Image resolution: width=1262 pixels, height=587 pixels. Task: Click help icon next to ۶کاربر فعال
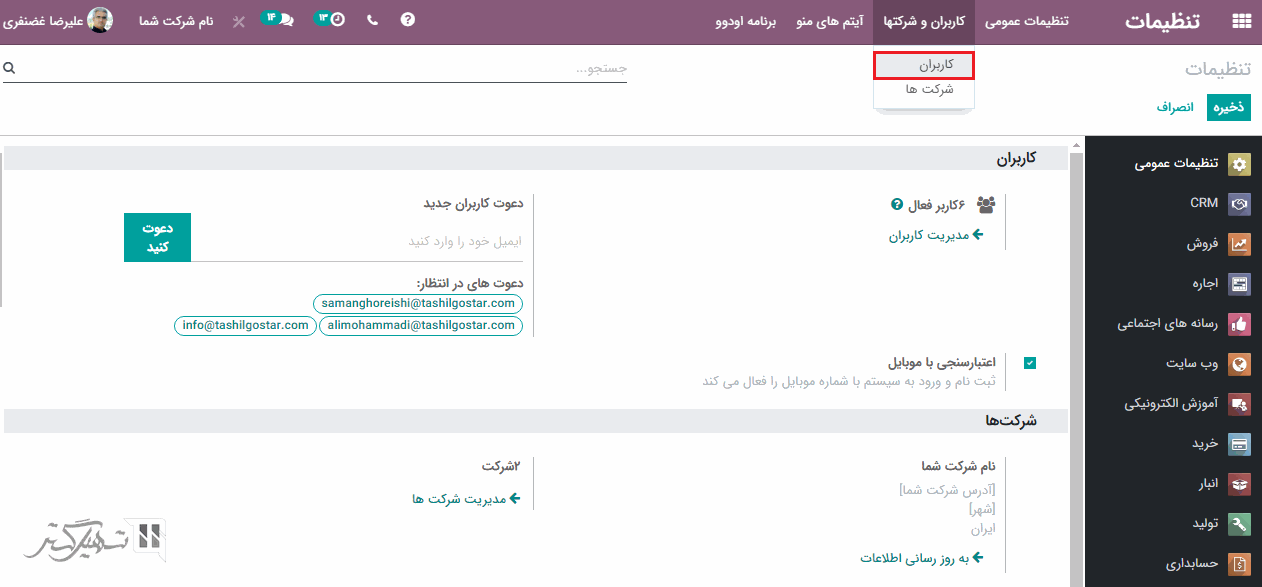pyautogui.click(x=897, y=205)
